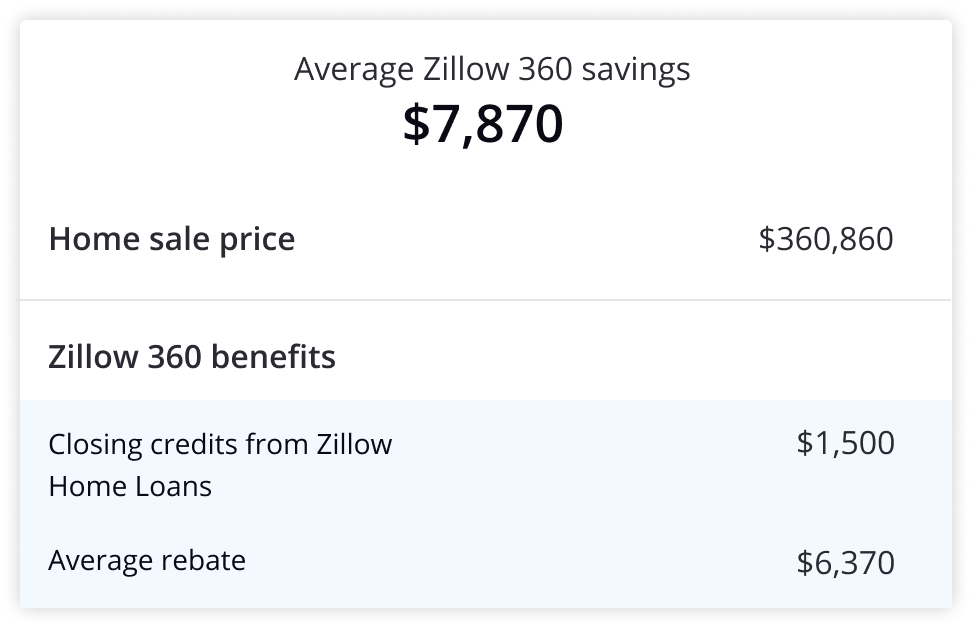Select the $6,370 average rebate amount
This screenshot has height=628, width=972.
(846, 563)
